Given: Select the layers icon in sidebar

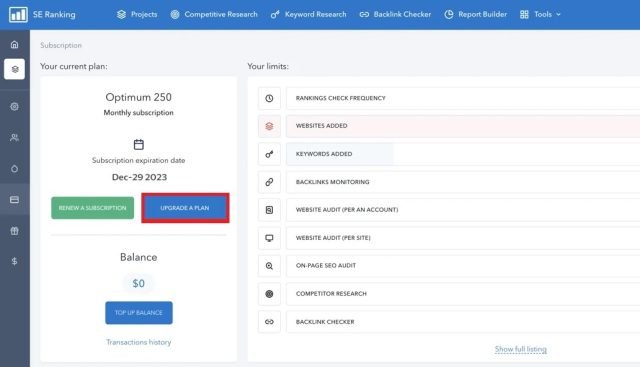Looking at the screenshot, I should (15, 69).
